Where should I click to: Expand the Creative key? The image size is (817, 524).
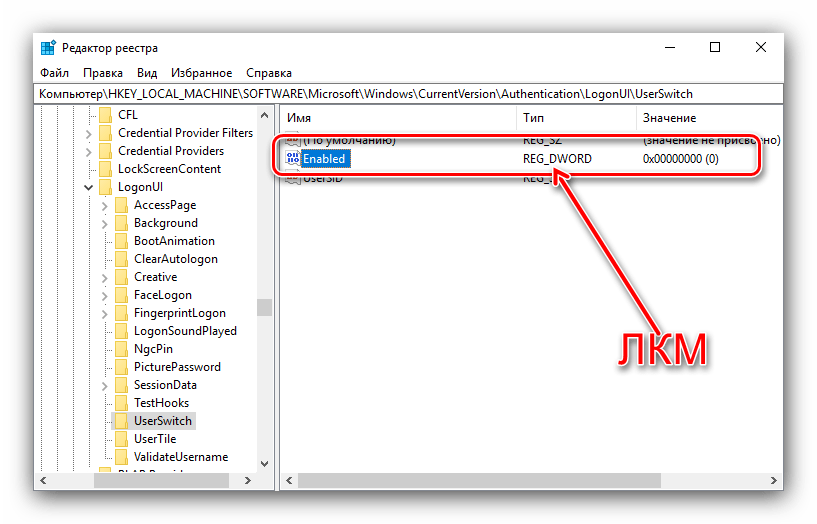pyautogui.click(x=105, y=278)
